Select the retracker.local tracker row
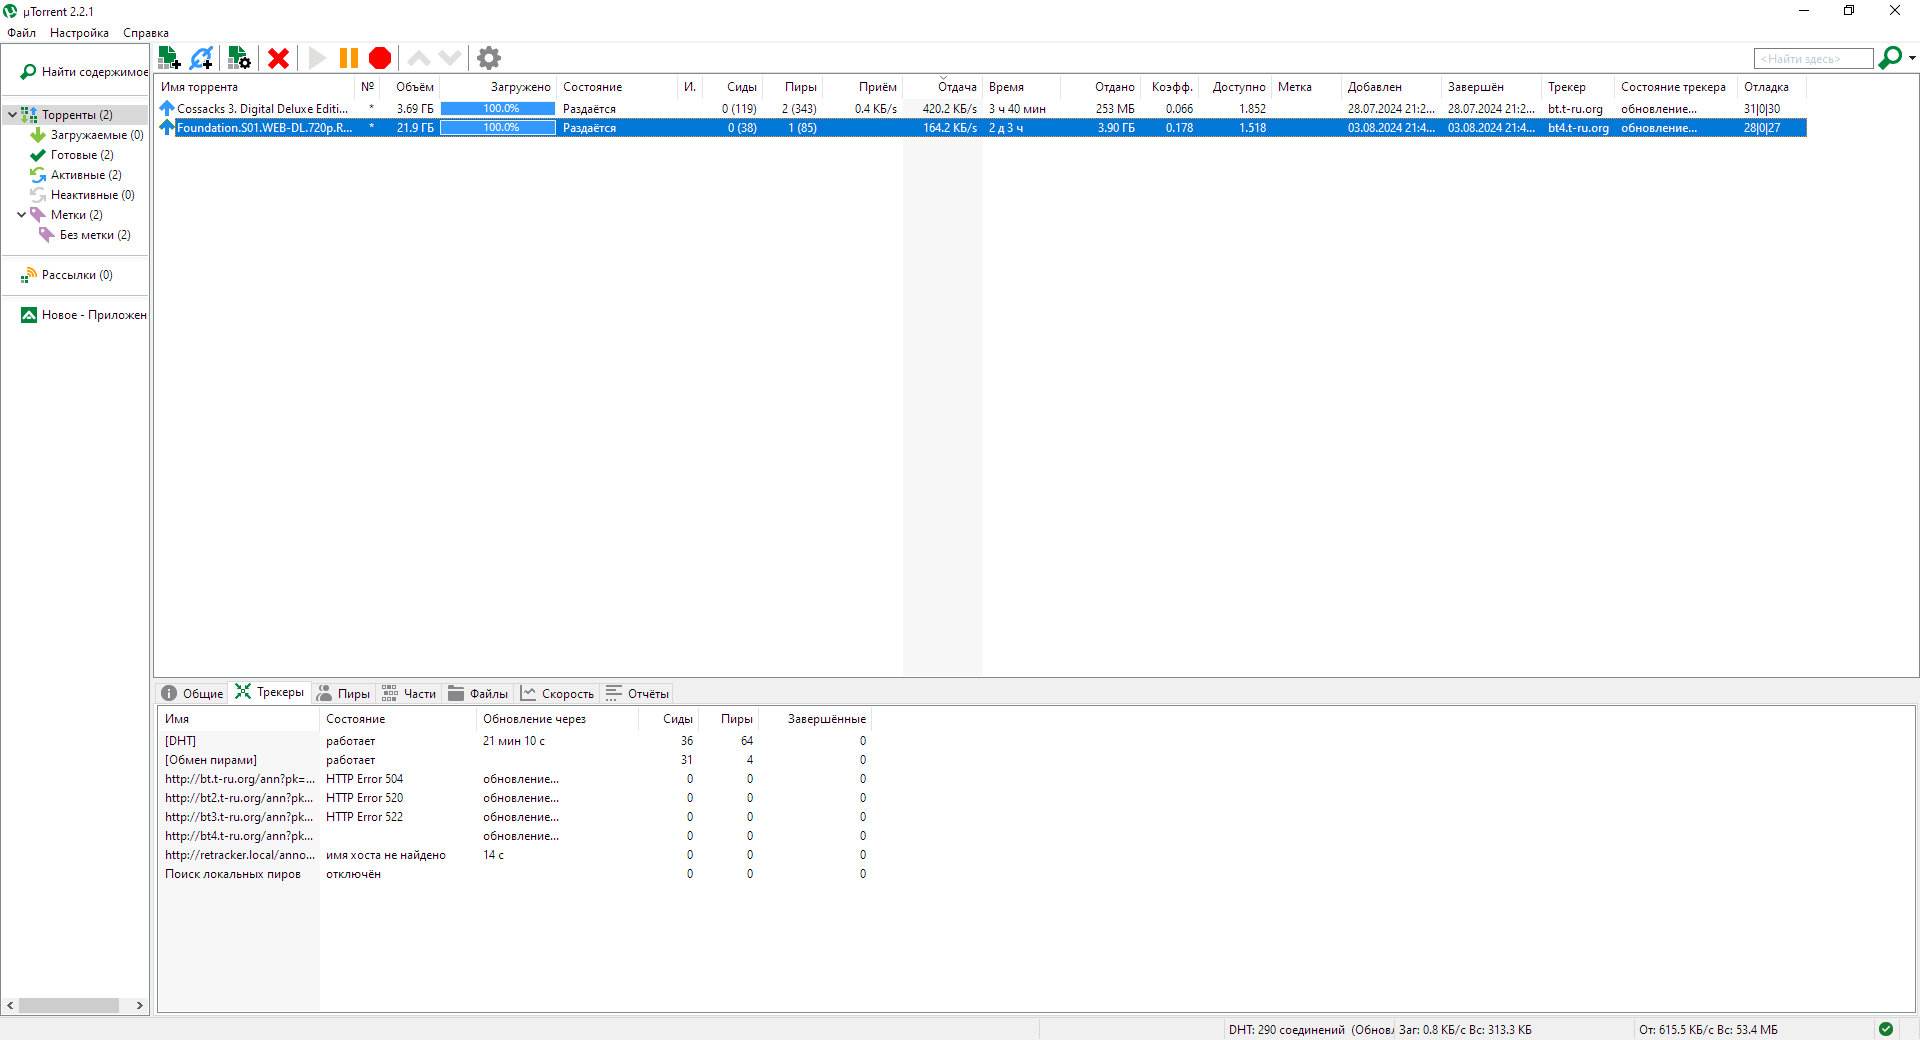This screenshot has width=1920, height=1040. [514, 855]
